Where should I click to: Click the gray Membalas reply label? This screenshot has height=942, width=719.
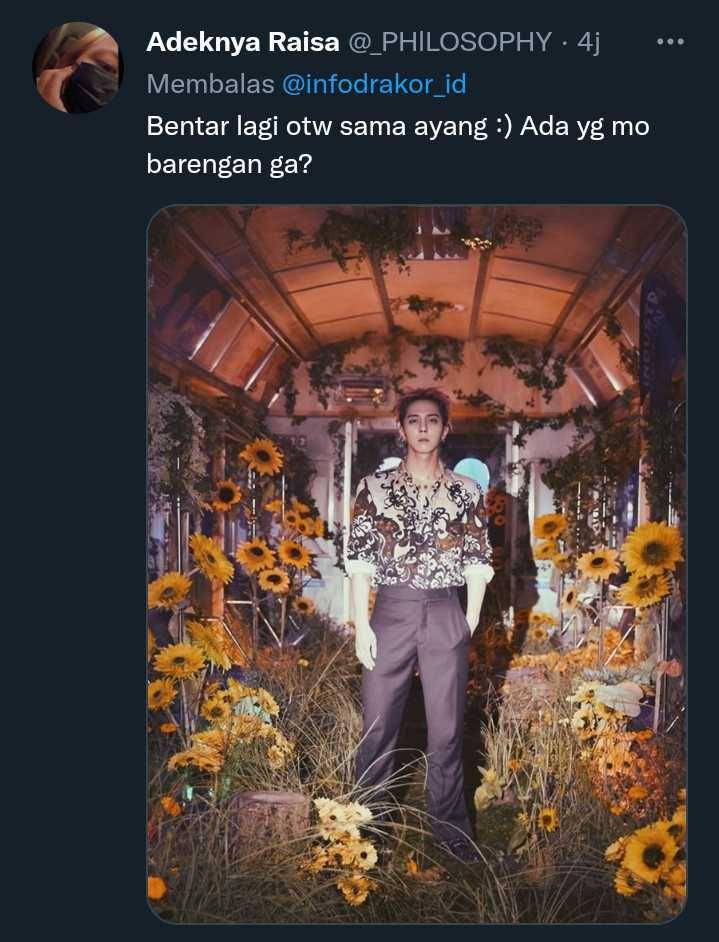pos(210,84)
